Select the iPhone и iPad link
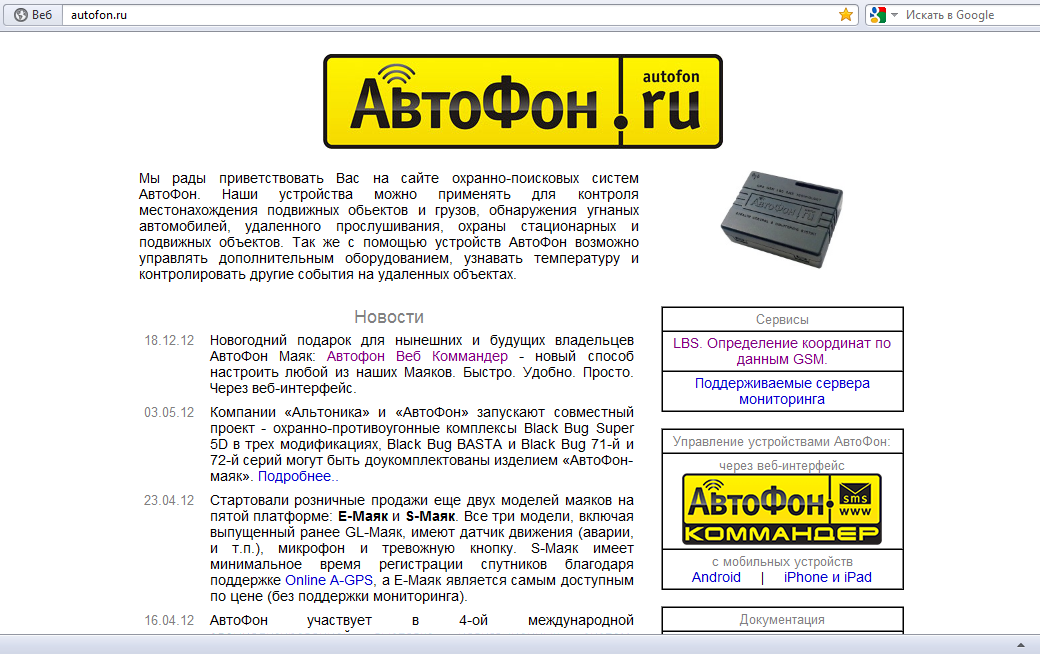This screenshot has width=1040, height=654. 827,577
